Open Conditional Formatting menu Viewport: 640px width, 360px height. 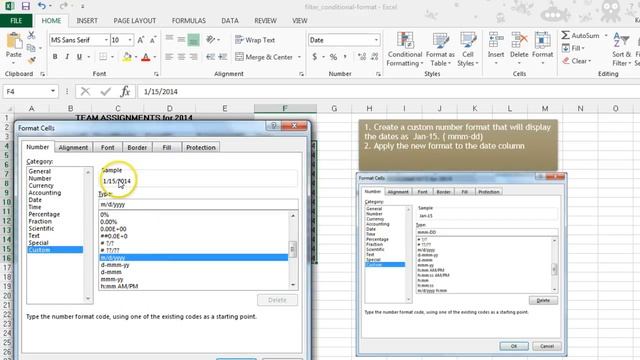404,49
